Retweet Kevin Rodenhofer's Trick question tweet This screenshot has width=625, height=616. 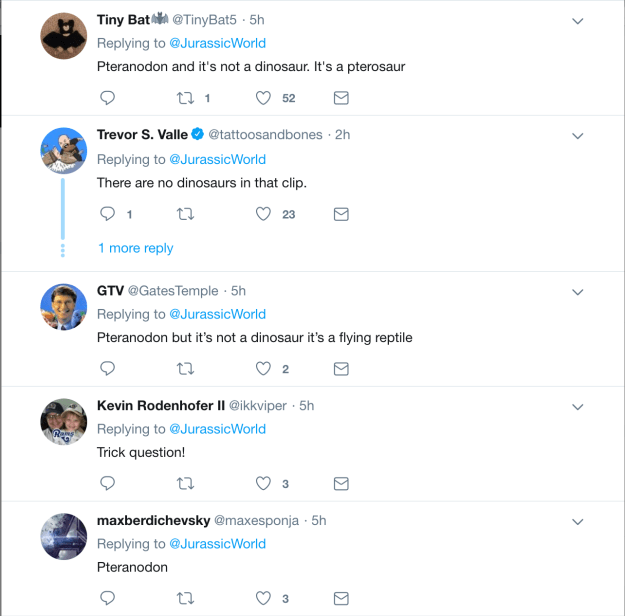[185, 484]
